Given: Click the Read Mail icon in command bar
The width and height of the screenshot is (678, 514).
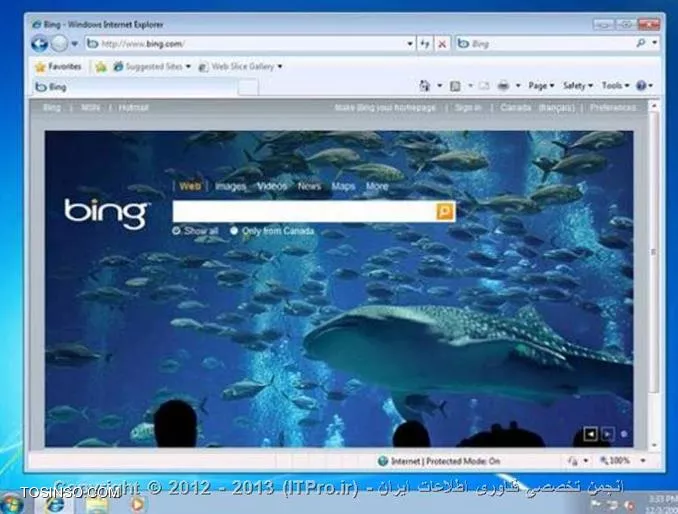Looking at the screenshot, I should (x=484, y=86).
